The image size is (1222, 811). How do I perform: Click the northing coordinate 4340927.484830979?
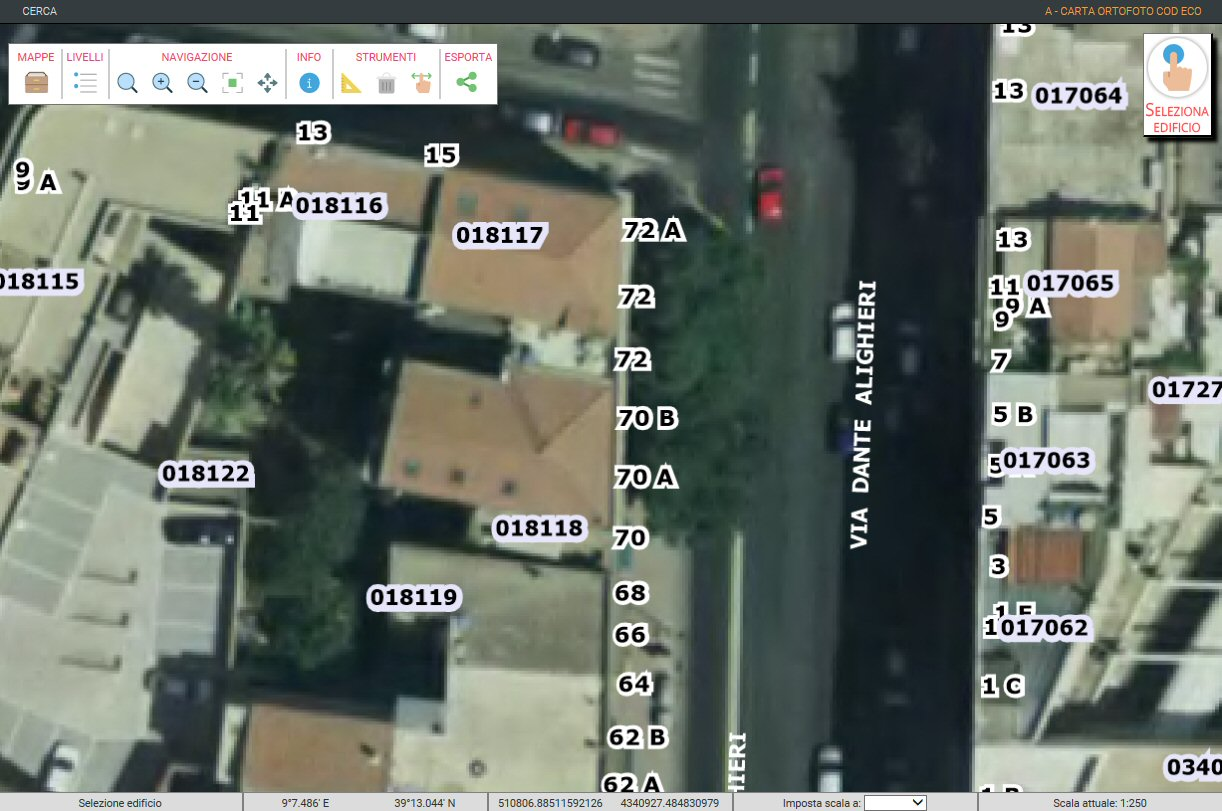[670, 803]
